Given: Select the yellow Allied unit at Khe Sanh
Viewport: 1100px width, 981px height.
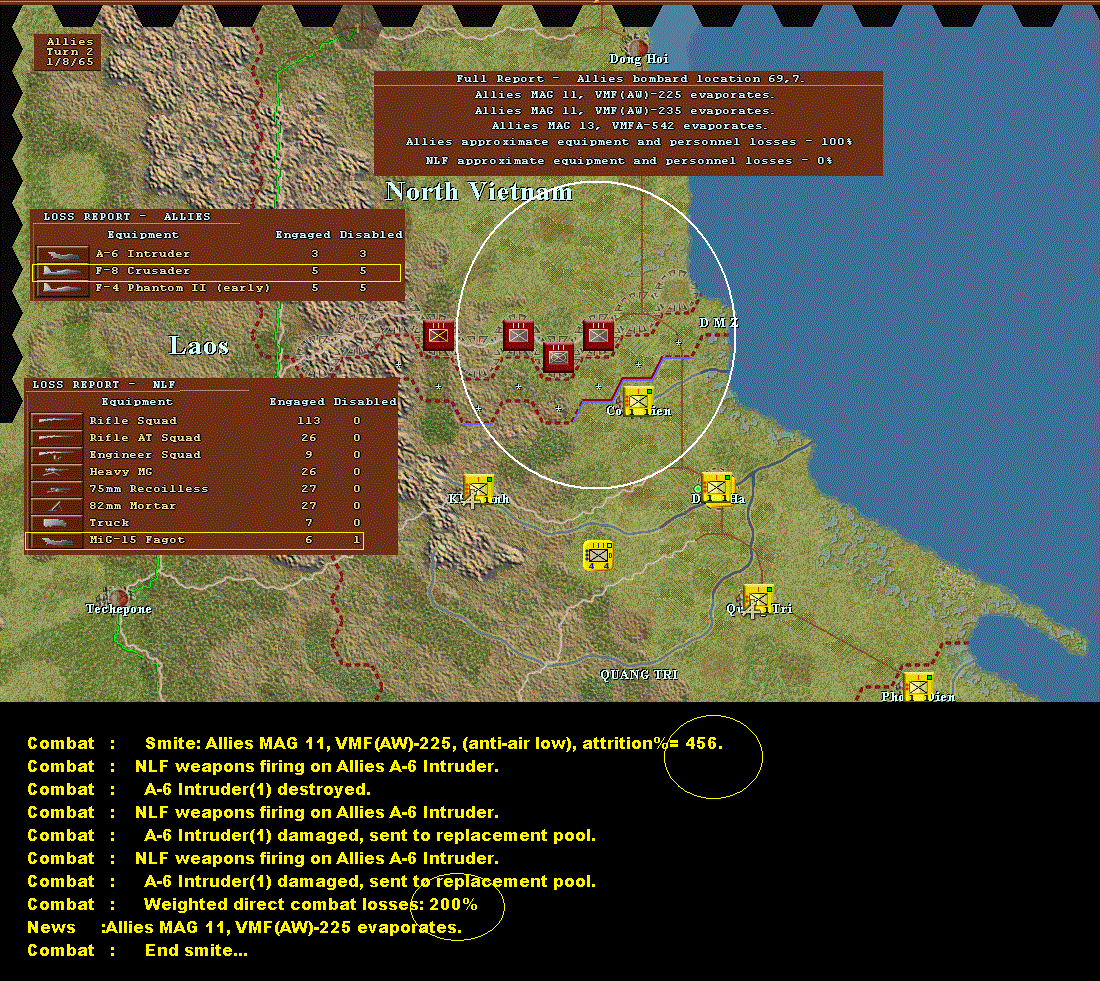Looking at the screenshot, I should [x=478, y=489].
